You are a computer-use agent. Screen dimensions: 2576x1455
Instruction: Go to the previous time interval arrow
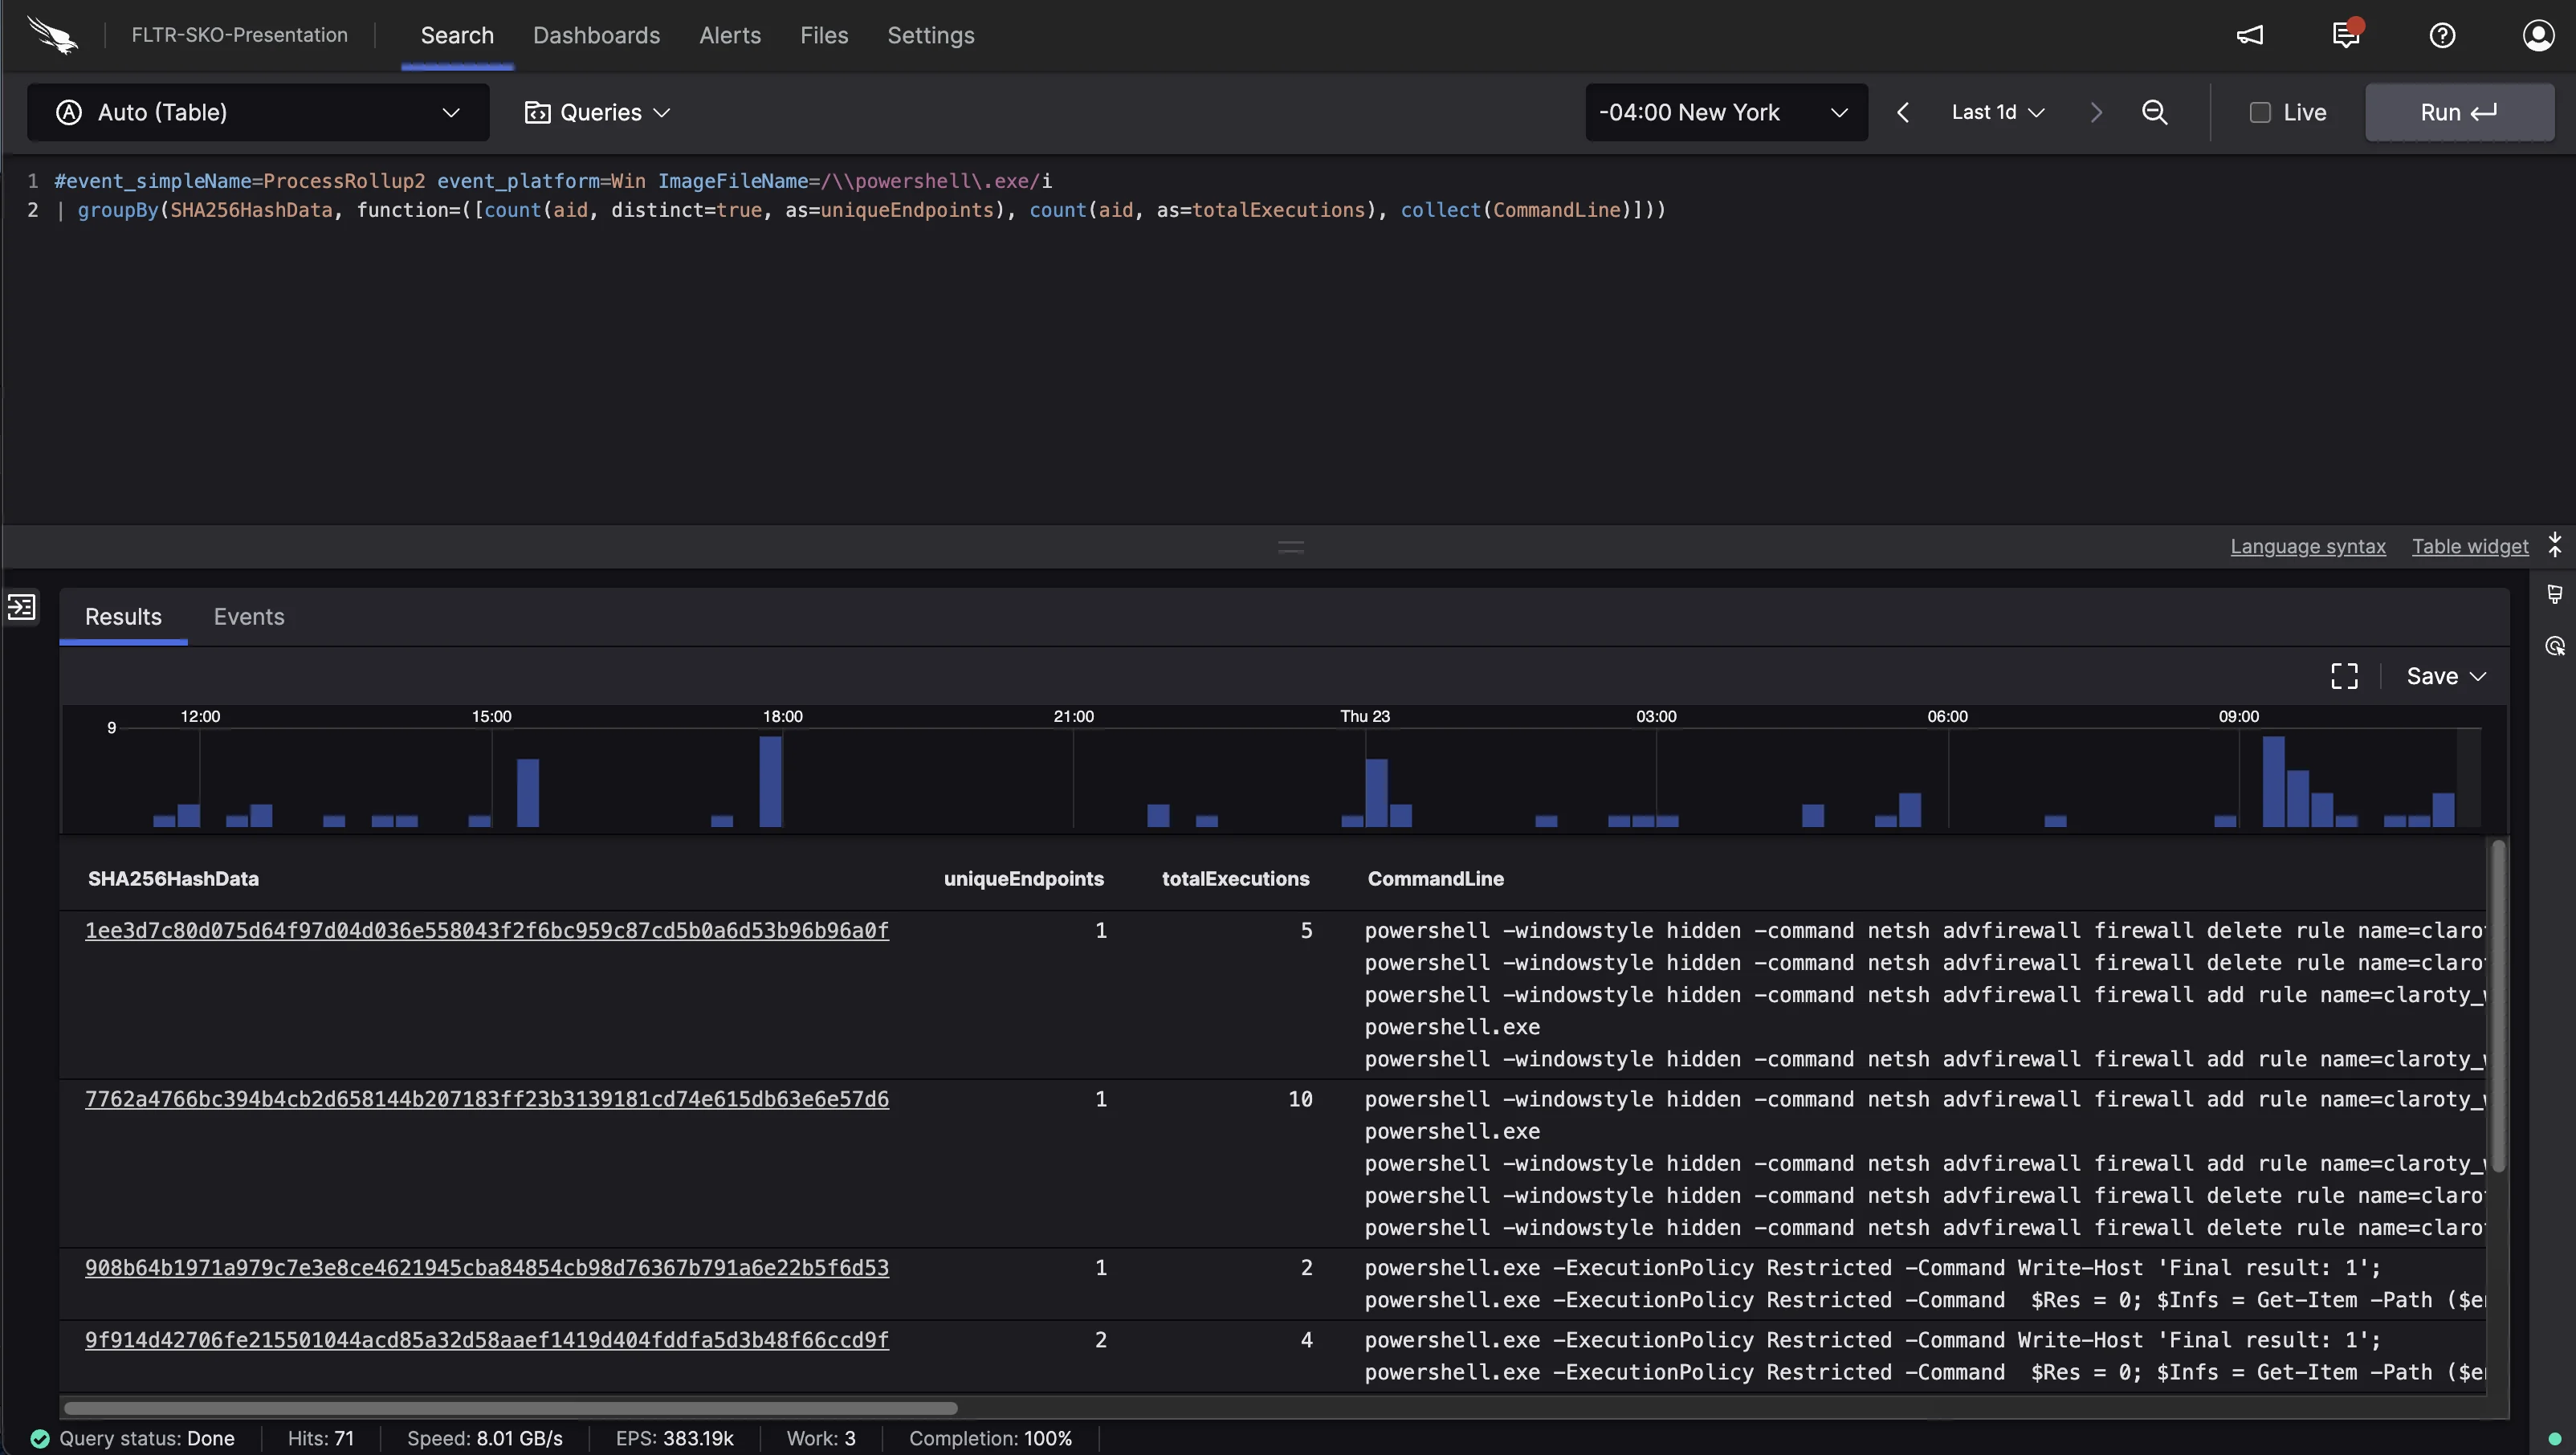click(x=1903, y=112)
